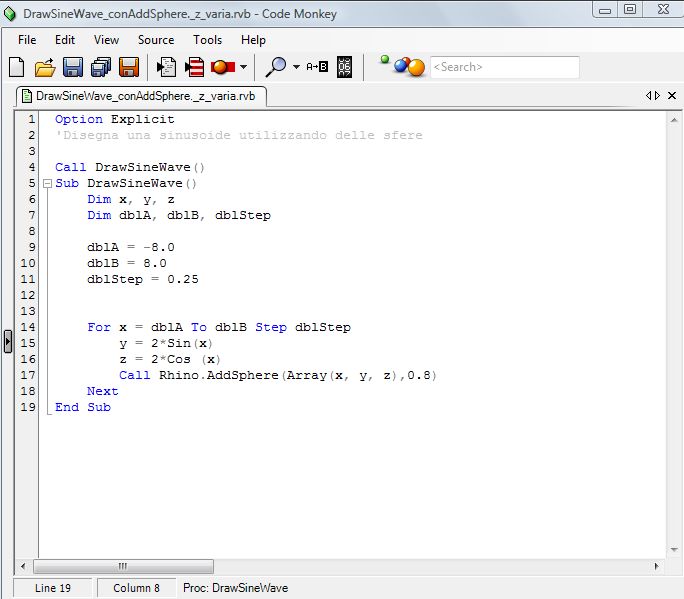Click the tab scroll arrows
Screen dimensions: 684x599
(x=653, y=96)
